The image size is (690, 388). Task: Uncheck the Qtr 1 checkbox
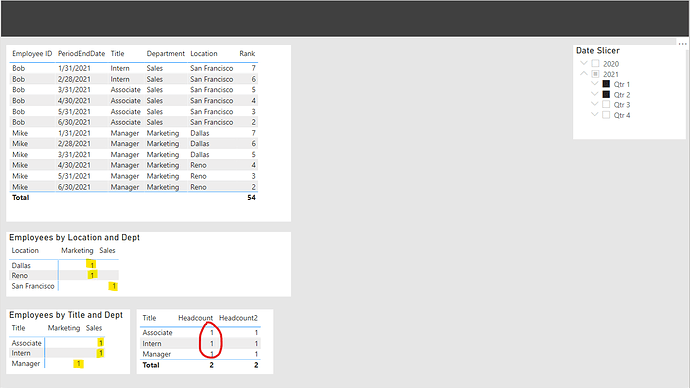[606, 84]
